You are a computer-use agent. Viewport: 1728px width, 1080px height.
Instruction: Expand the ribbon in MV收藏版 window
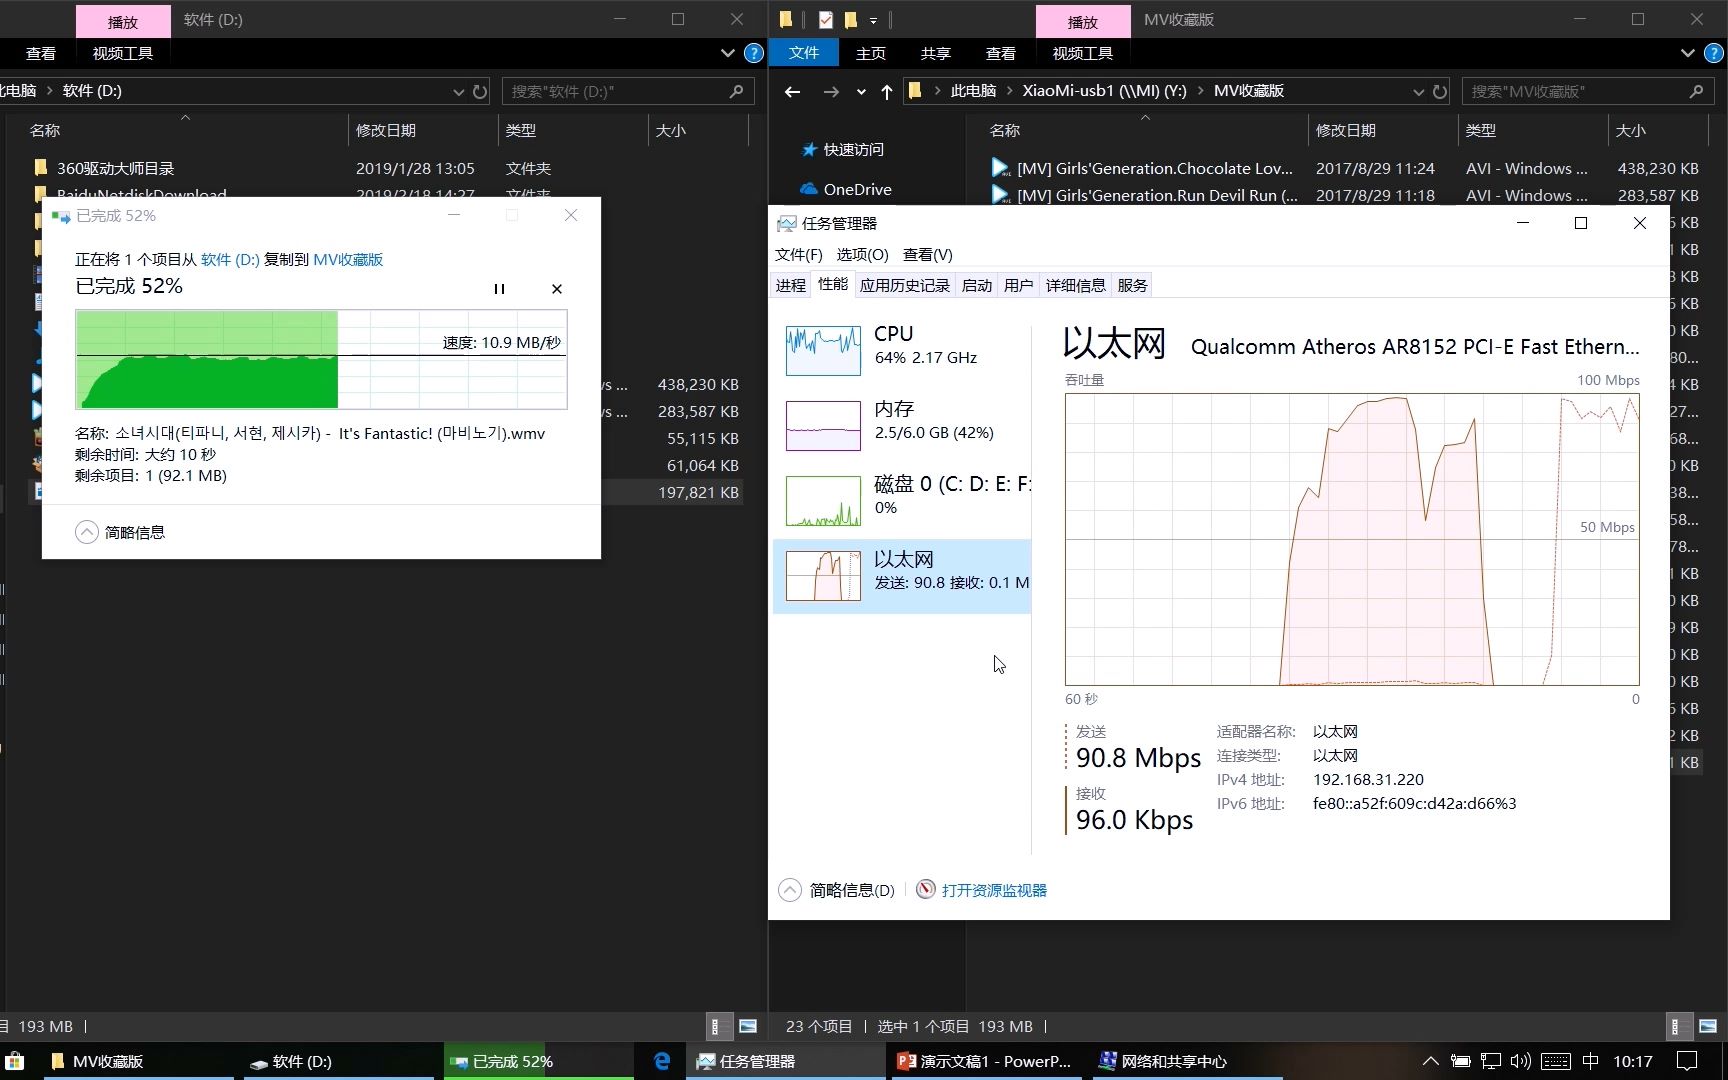click(1688, 53)
